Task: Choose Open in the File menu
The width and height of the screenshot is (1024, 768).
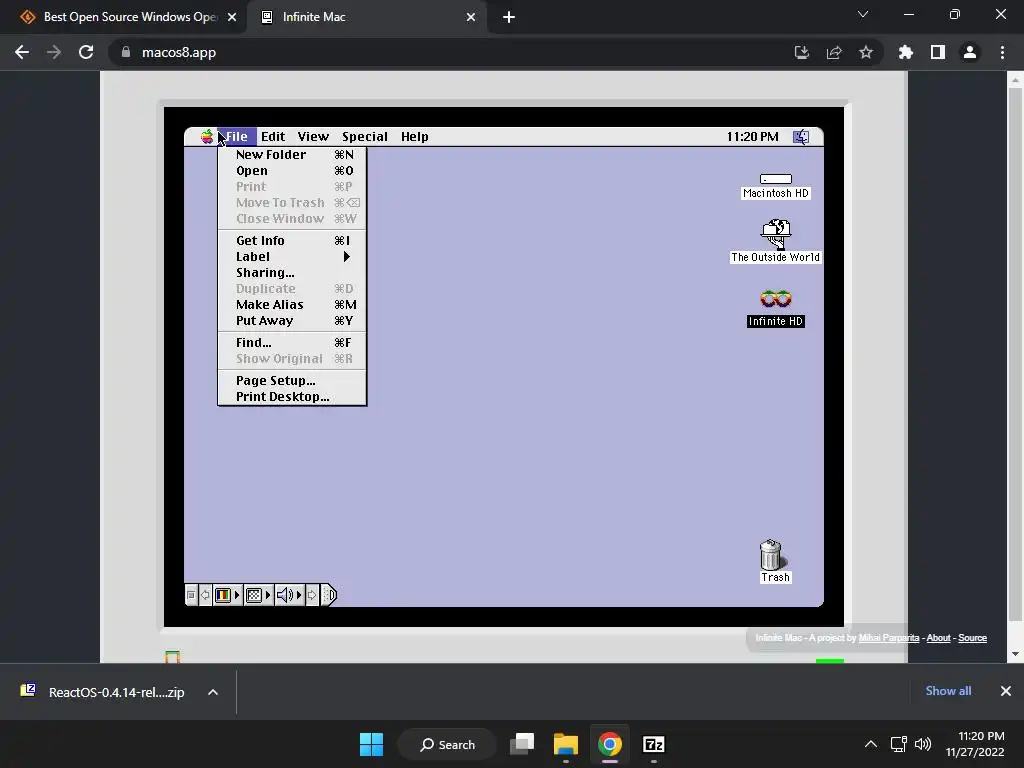Action: [292, 171]
